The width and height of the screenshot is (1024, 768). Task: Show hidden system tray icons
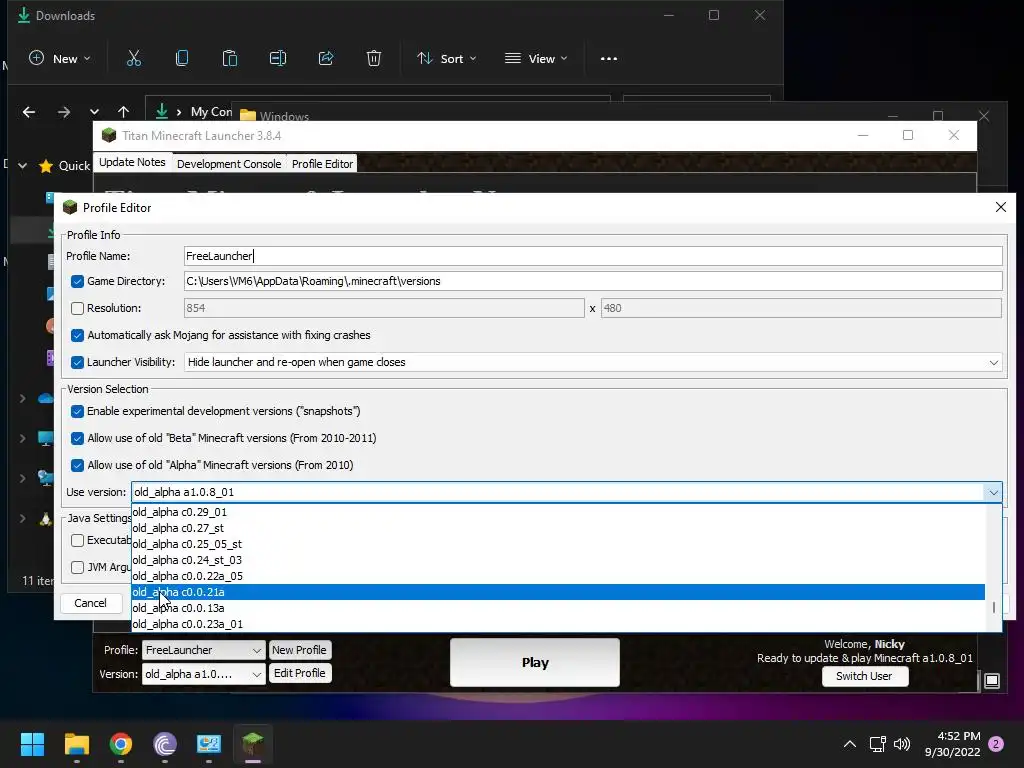click(850, 744)
